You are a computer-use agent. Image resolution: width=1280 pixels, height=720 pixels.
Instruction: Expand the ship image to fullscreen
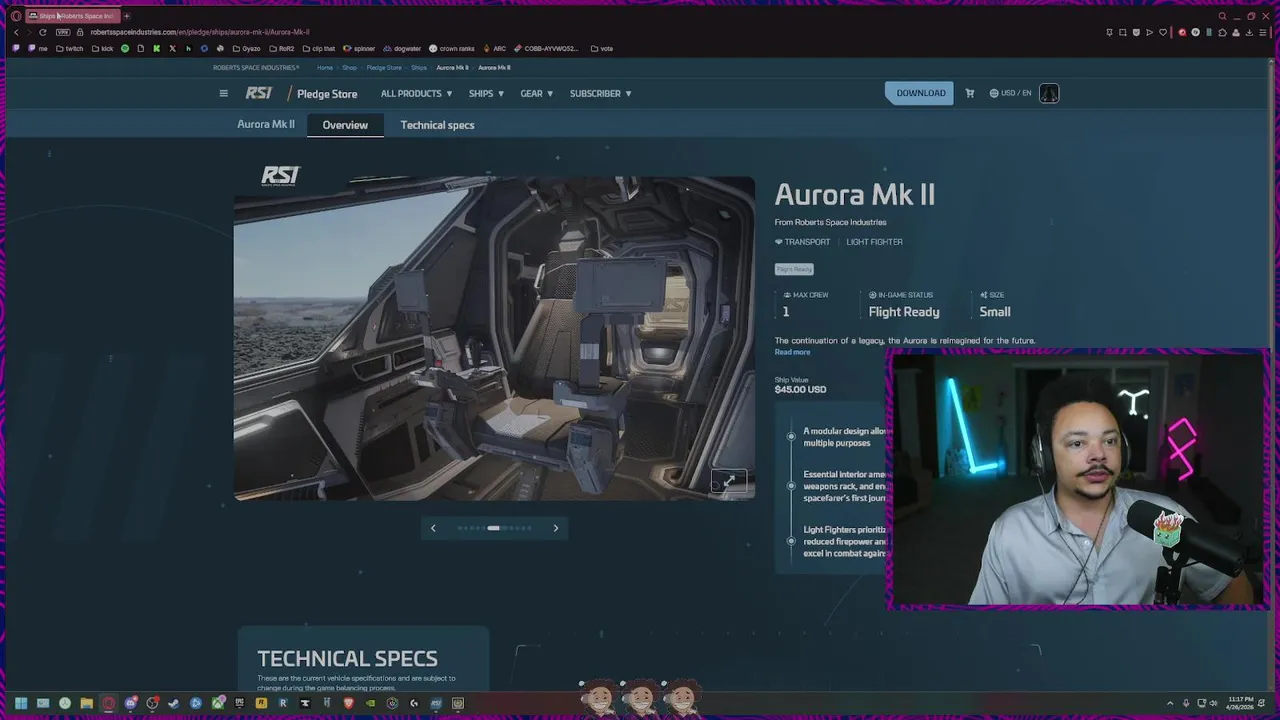coord(729,482)
